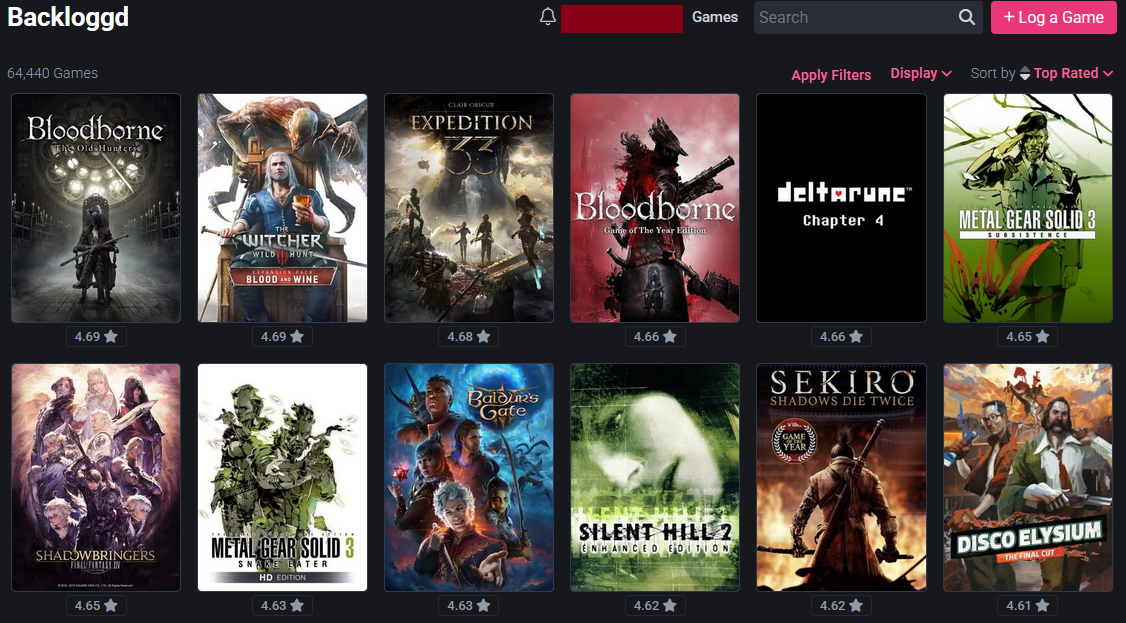Open the Display dropdown

(921, 73)
